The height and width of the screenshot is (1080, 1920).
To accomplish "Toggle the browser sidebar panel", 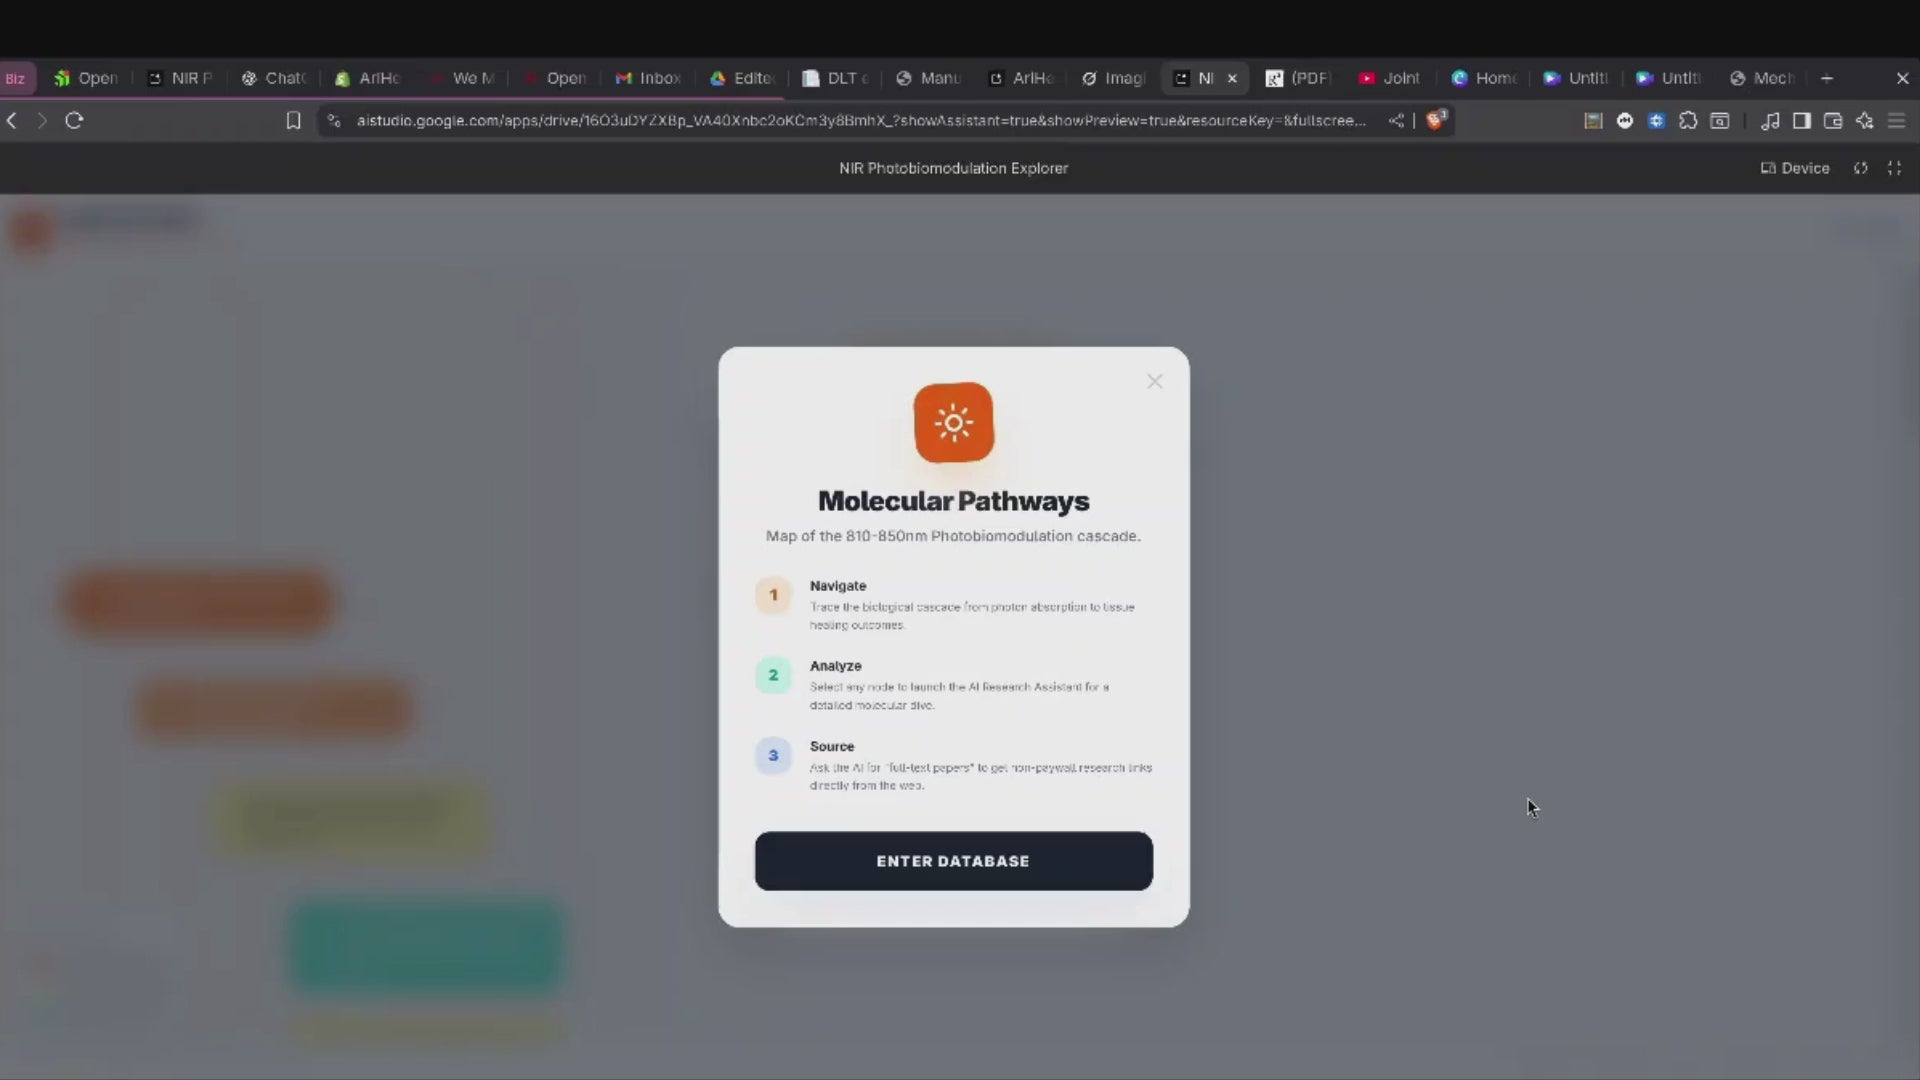I will (1801, 120).
